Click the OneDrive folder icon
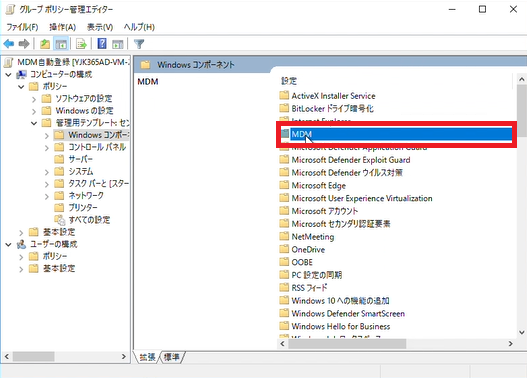The width and height of the screenshot is (527, 378). point(284,249)
